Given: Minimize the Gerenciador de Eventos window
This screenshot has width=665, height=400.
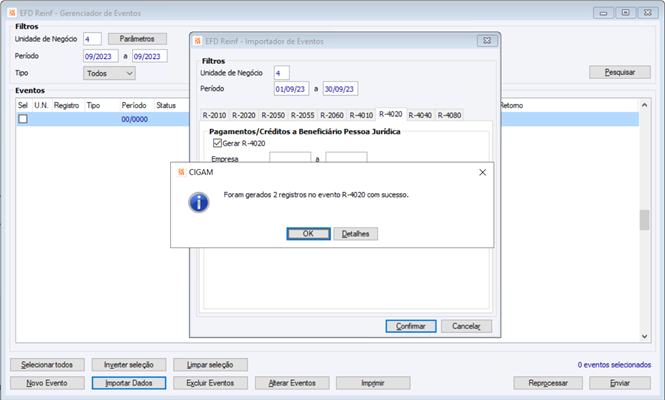Looking at the screenshot, I should click(x=604, y=13).
